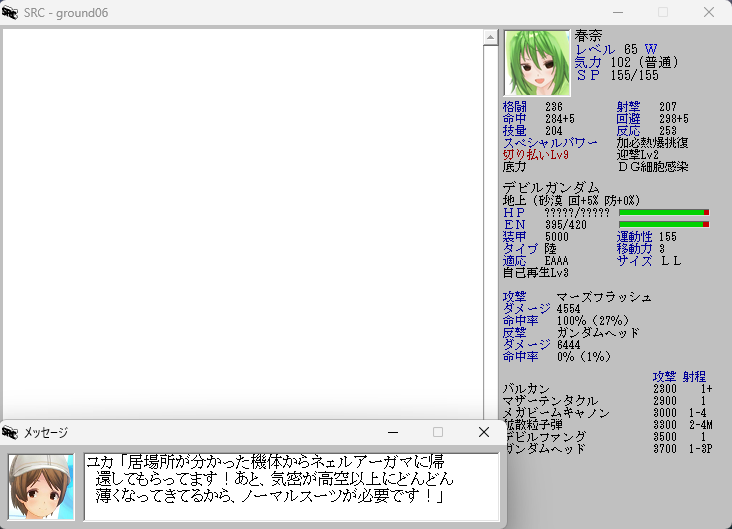Image resolution: width=732 pixels, height=529 pixels.
Task: Click the ＤＧ細胞感染 skill
Action: point(652,167)
